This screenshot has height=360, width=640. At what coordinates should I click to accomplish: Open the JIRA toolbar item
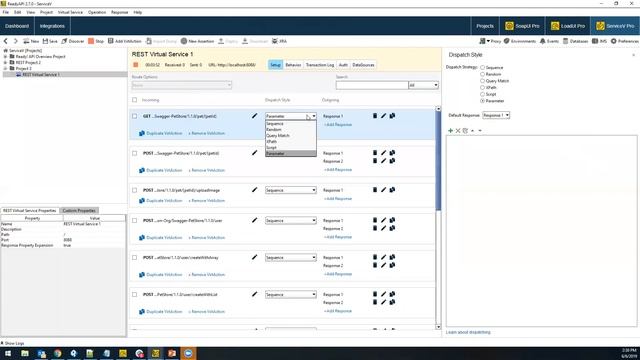pos(280,41)
